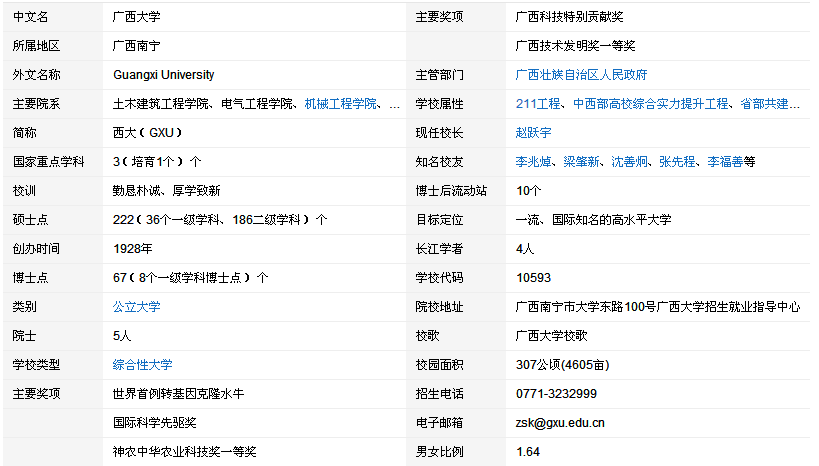Select the name Guangxi University
819x466 pixels.
coord(163,75)
